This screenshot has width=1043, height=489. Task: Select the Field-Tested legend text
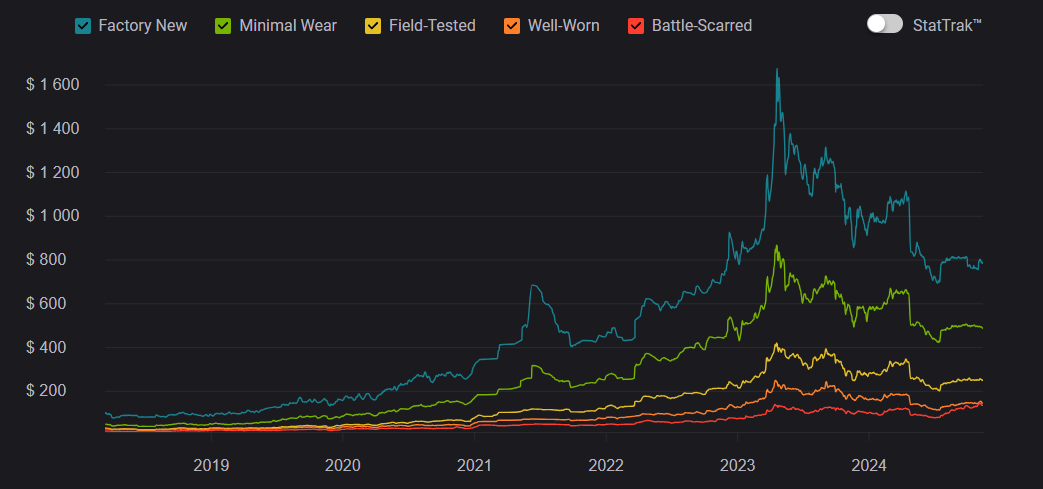432,25
